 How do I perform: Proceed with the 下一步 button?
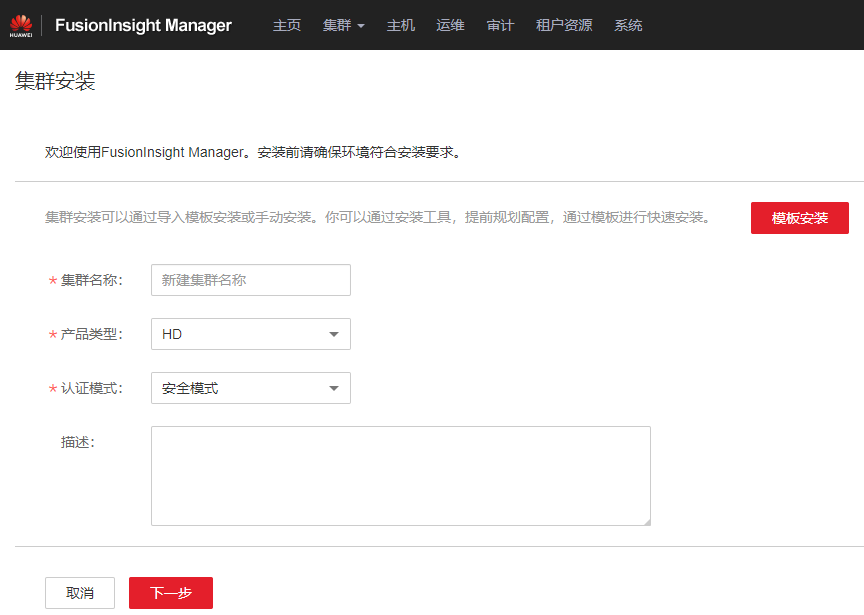171,593
